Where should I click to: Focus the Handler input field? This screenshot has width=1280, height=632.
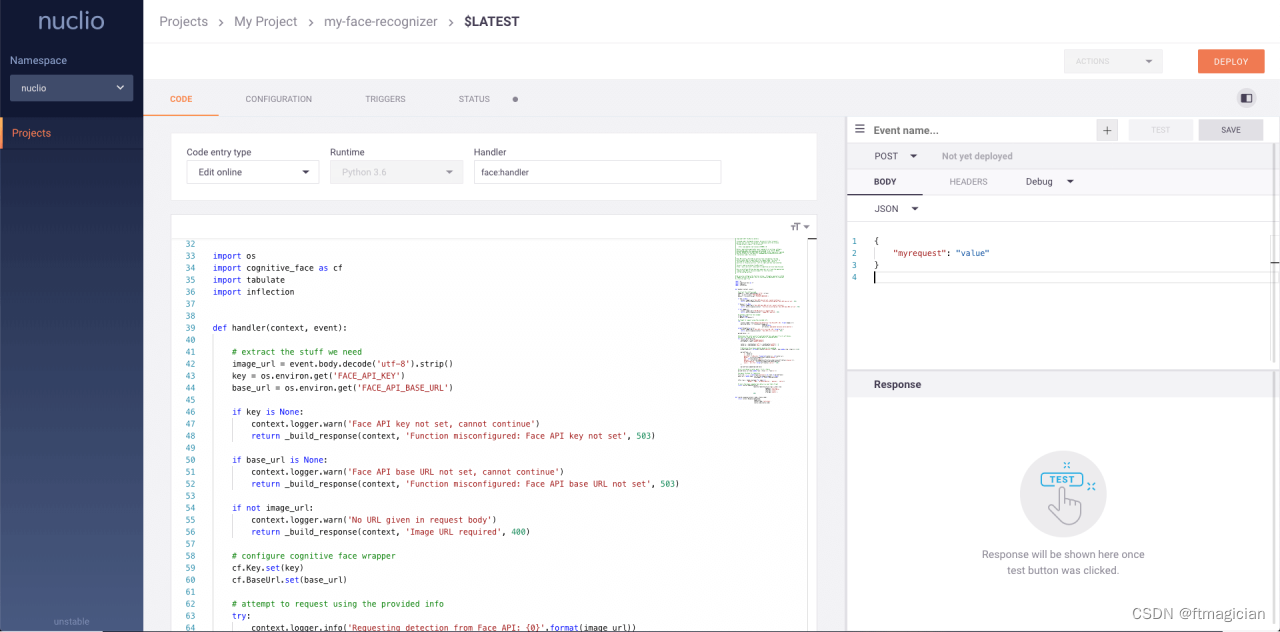pos(597,172)
